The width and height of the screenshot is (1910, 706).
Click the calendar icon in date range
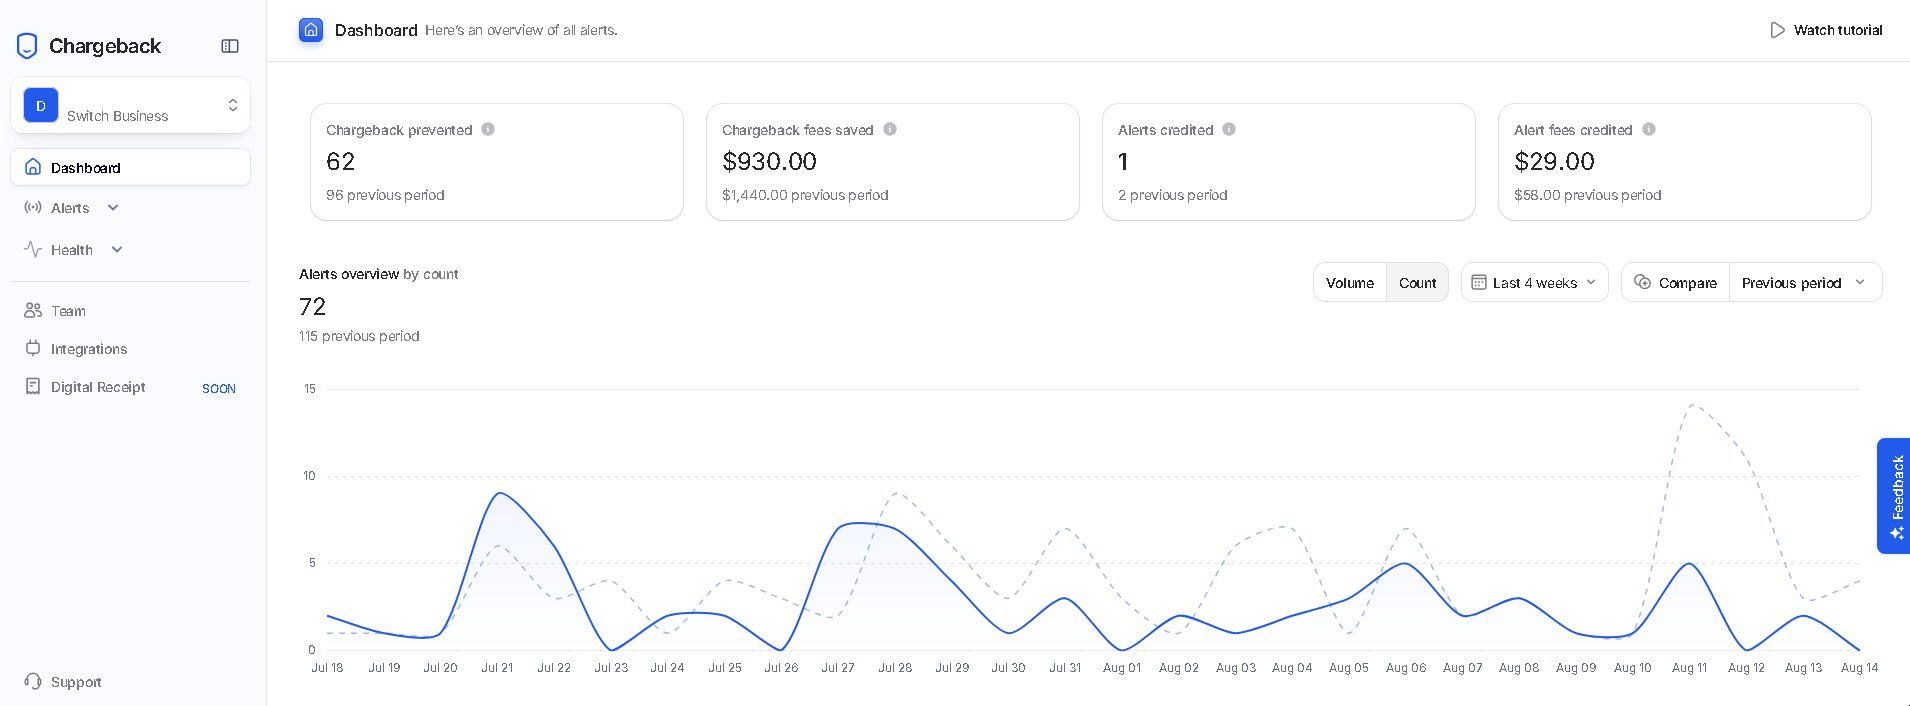pos(1479,282)
